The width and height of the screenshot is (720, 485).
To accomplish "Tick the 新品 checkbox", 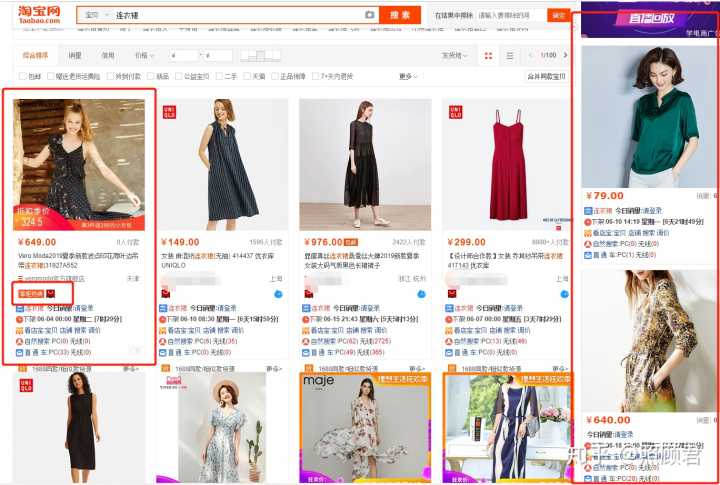I will 152,76.
